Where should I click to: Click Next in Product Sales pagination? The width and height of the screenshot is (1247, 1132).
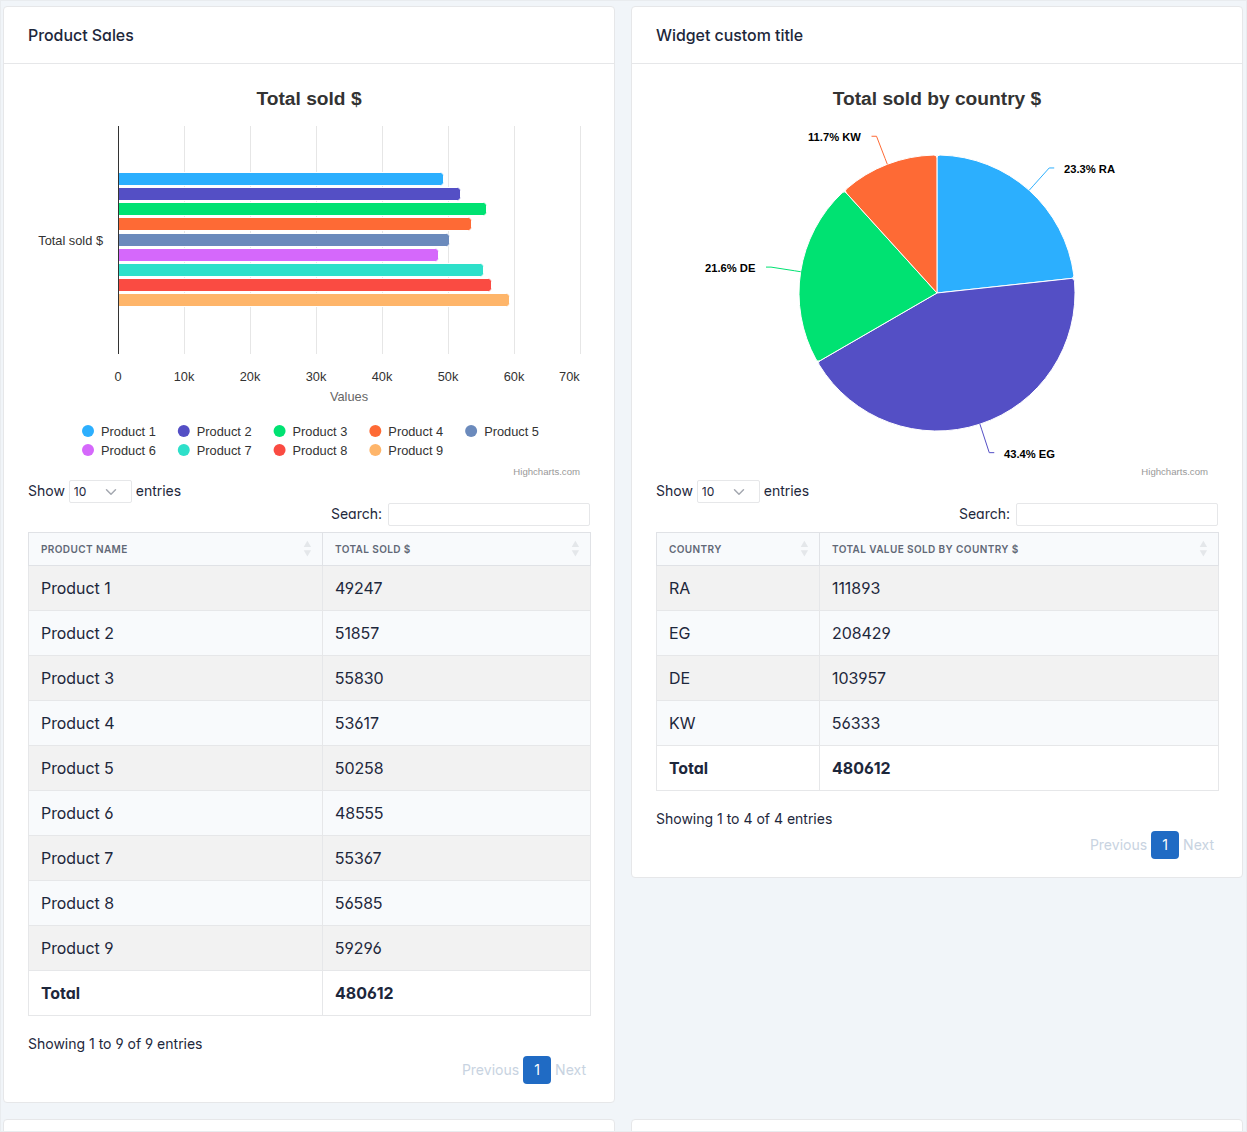click(570, 1070)
